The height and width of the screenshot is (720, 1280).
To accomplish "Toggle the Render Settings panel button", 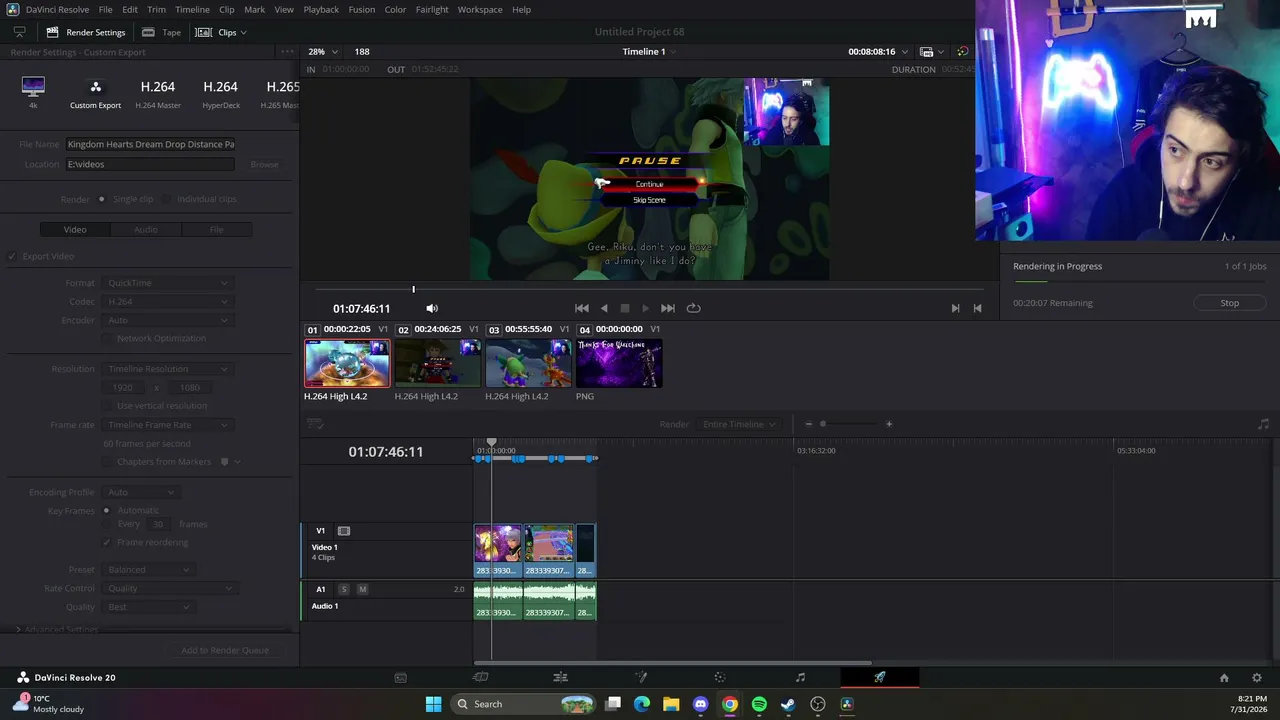I will tap(85, 32).
